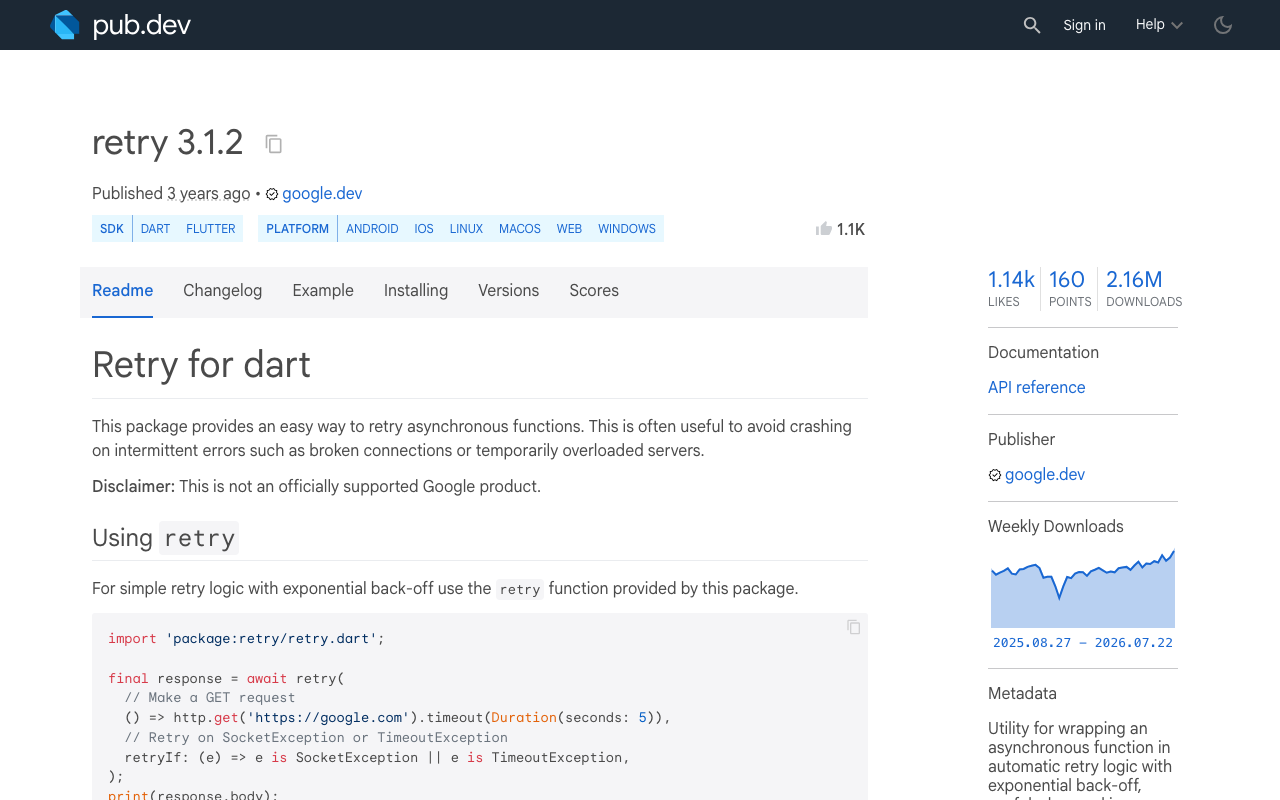Switch to the Readme tab

coord(122,291)
